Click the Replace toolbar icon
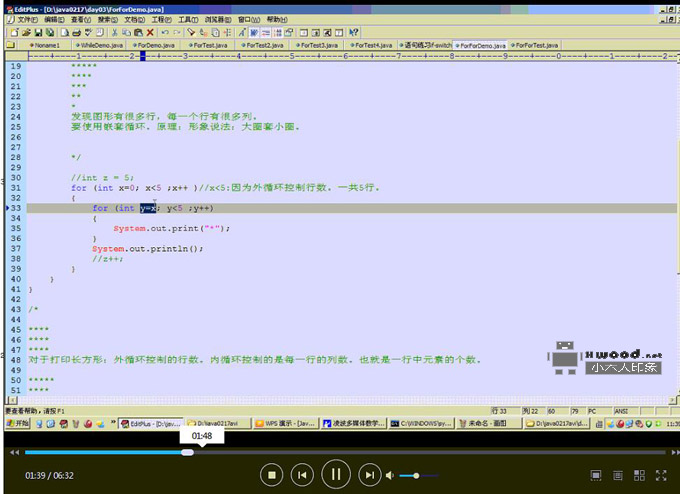This screenshot has width=680, height=494. pos(203,33)
